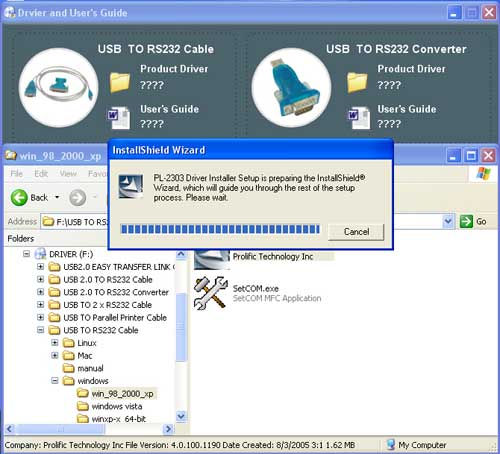Collapse the windows folder node

tap(55, 381)
